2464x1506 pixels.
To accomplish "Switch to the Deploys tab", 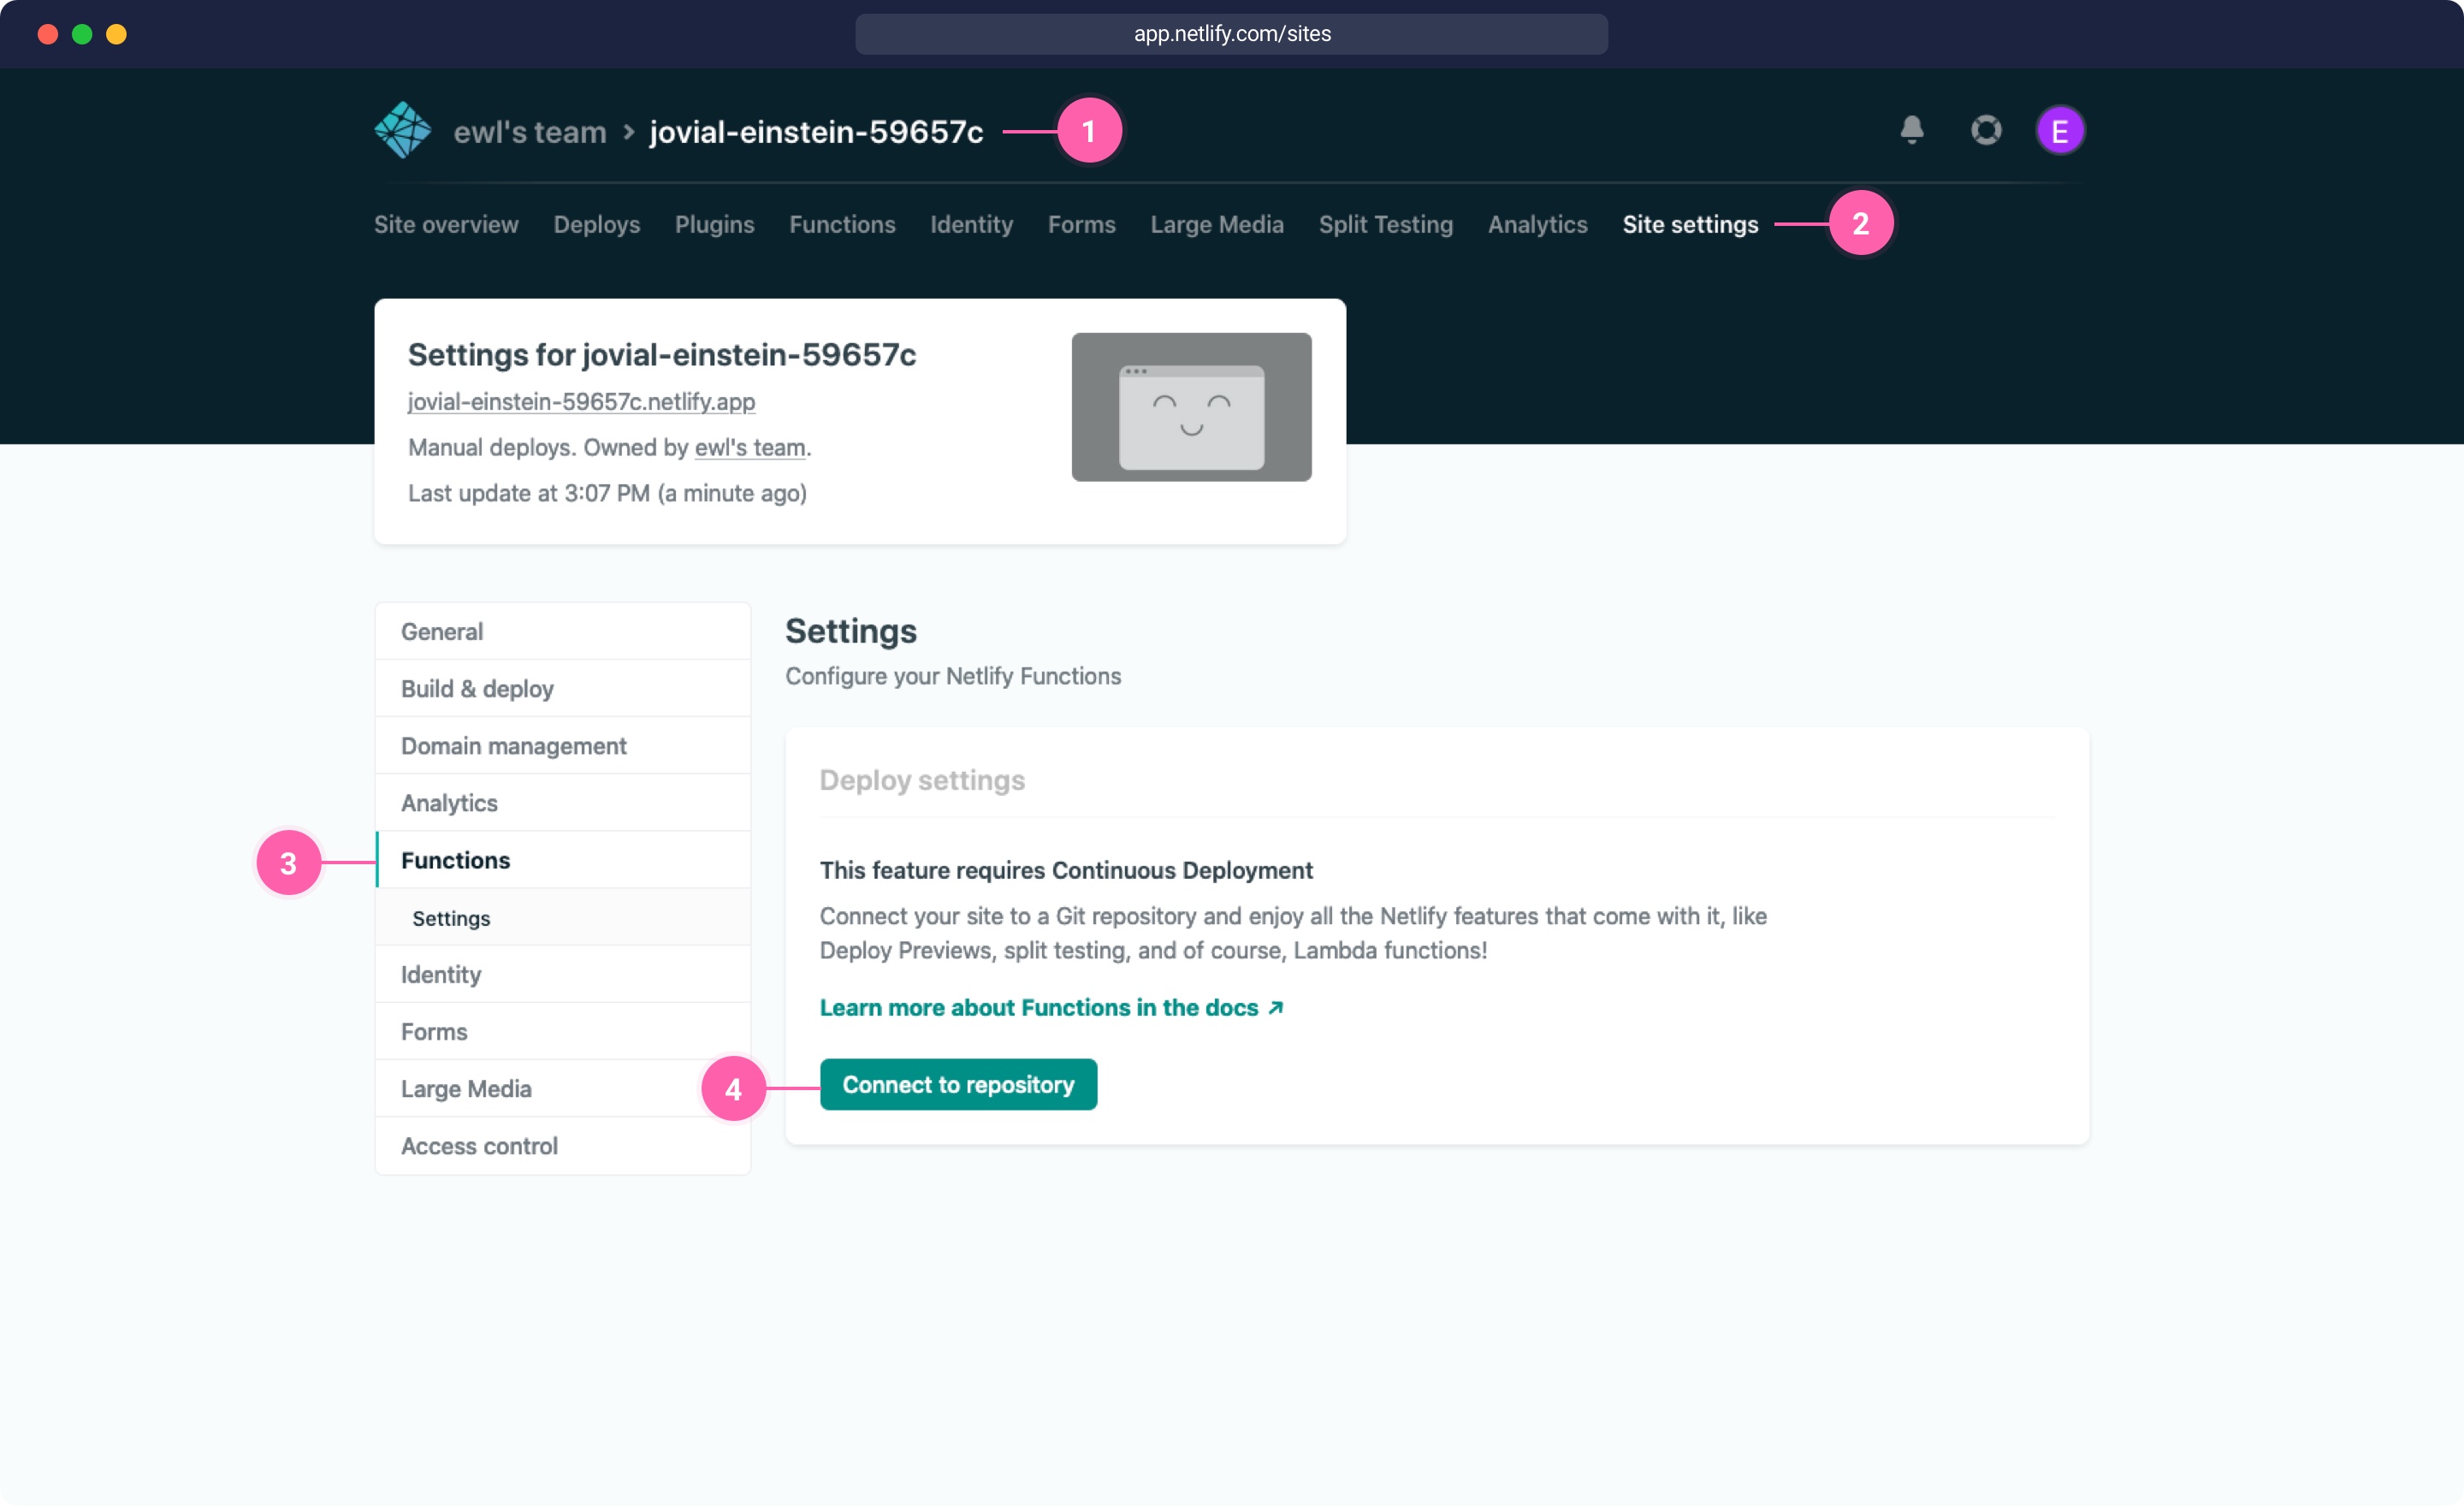I will point(597,224).
